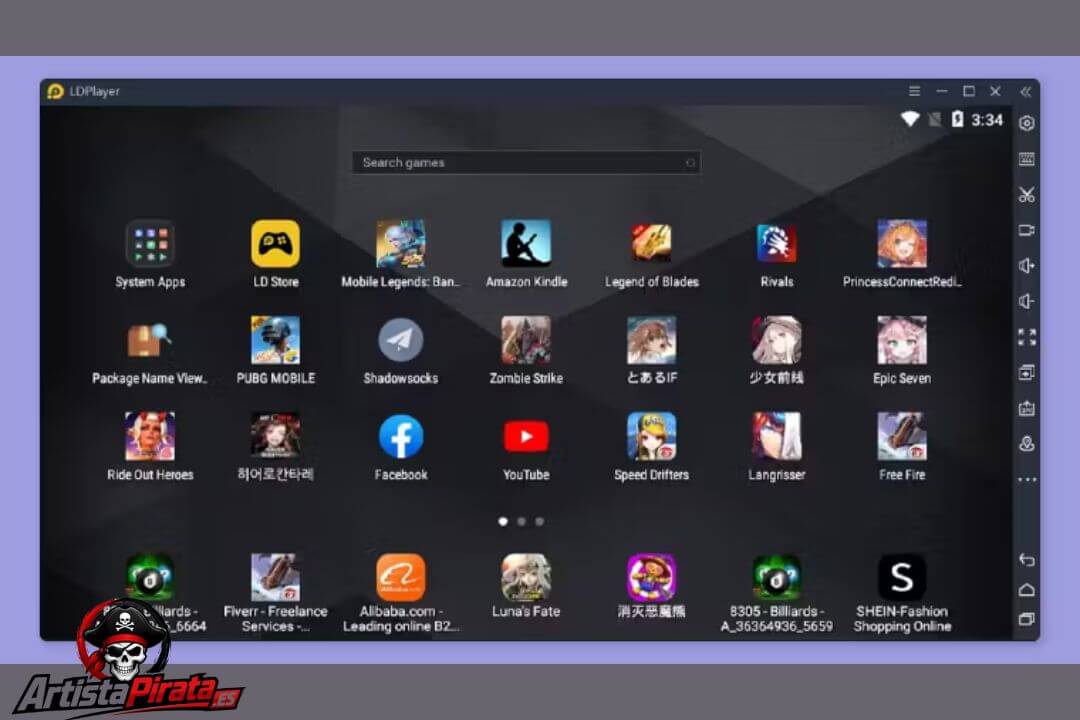Open the Shadowsocks app

401,340
